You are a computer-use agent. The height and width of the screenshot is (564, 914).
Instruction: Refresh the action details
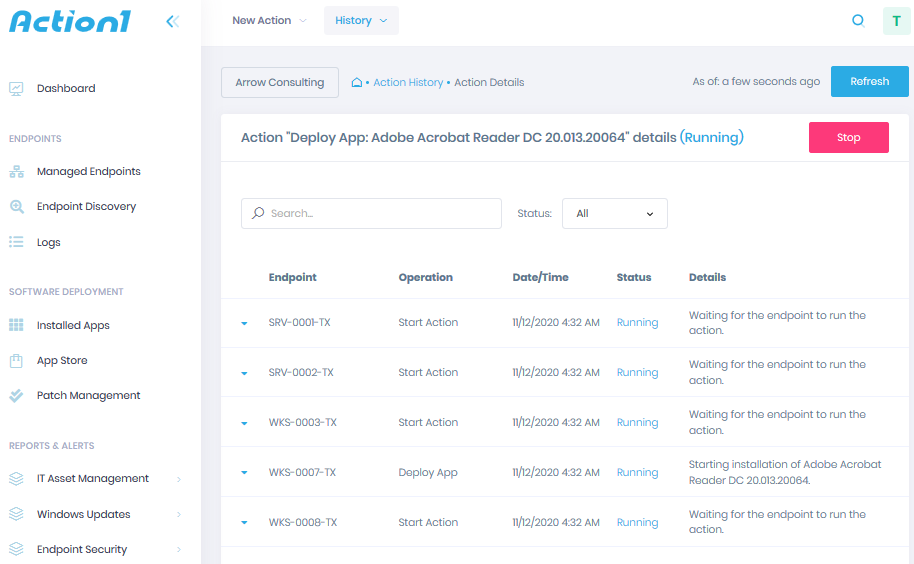[x=869, y=82]
